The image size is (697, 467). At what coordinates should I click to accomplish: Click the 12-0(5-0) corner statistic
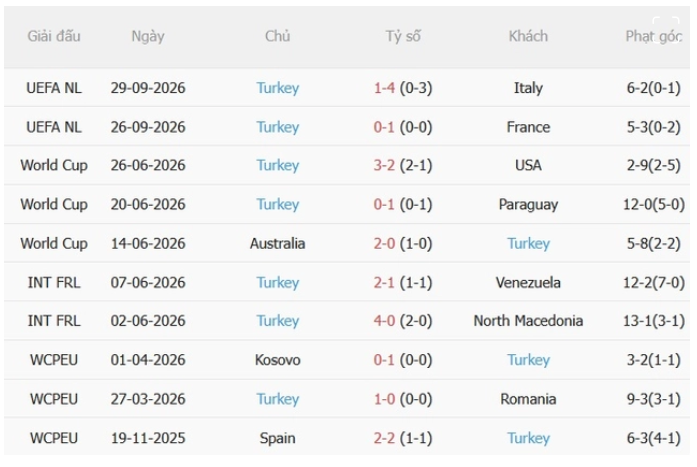coord(653,204)
